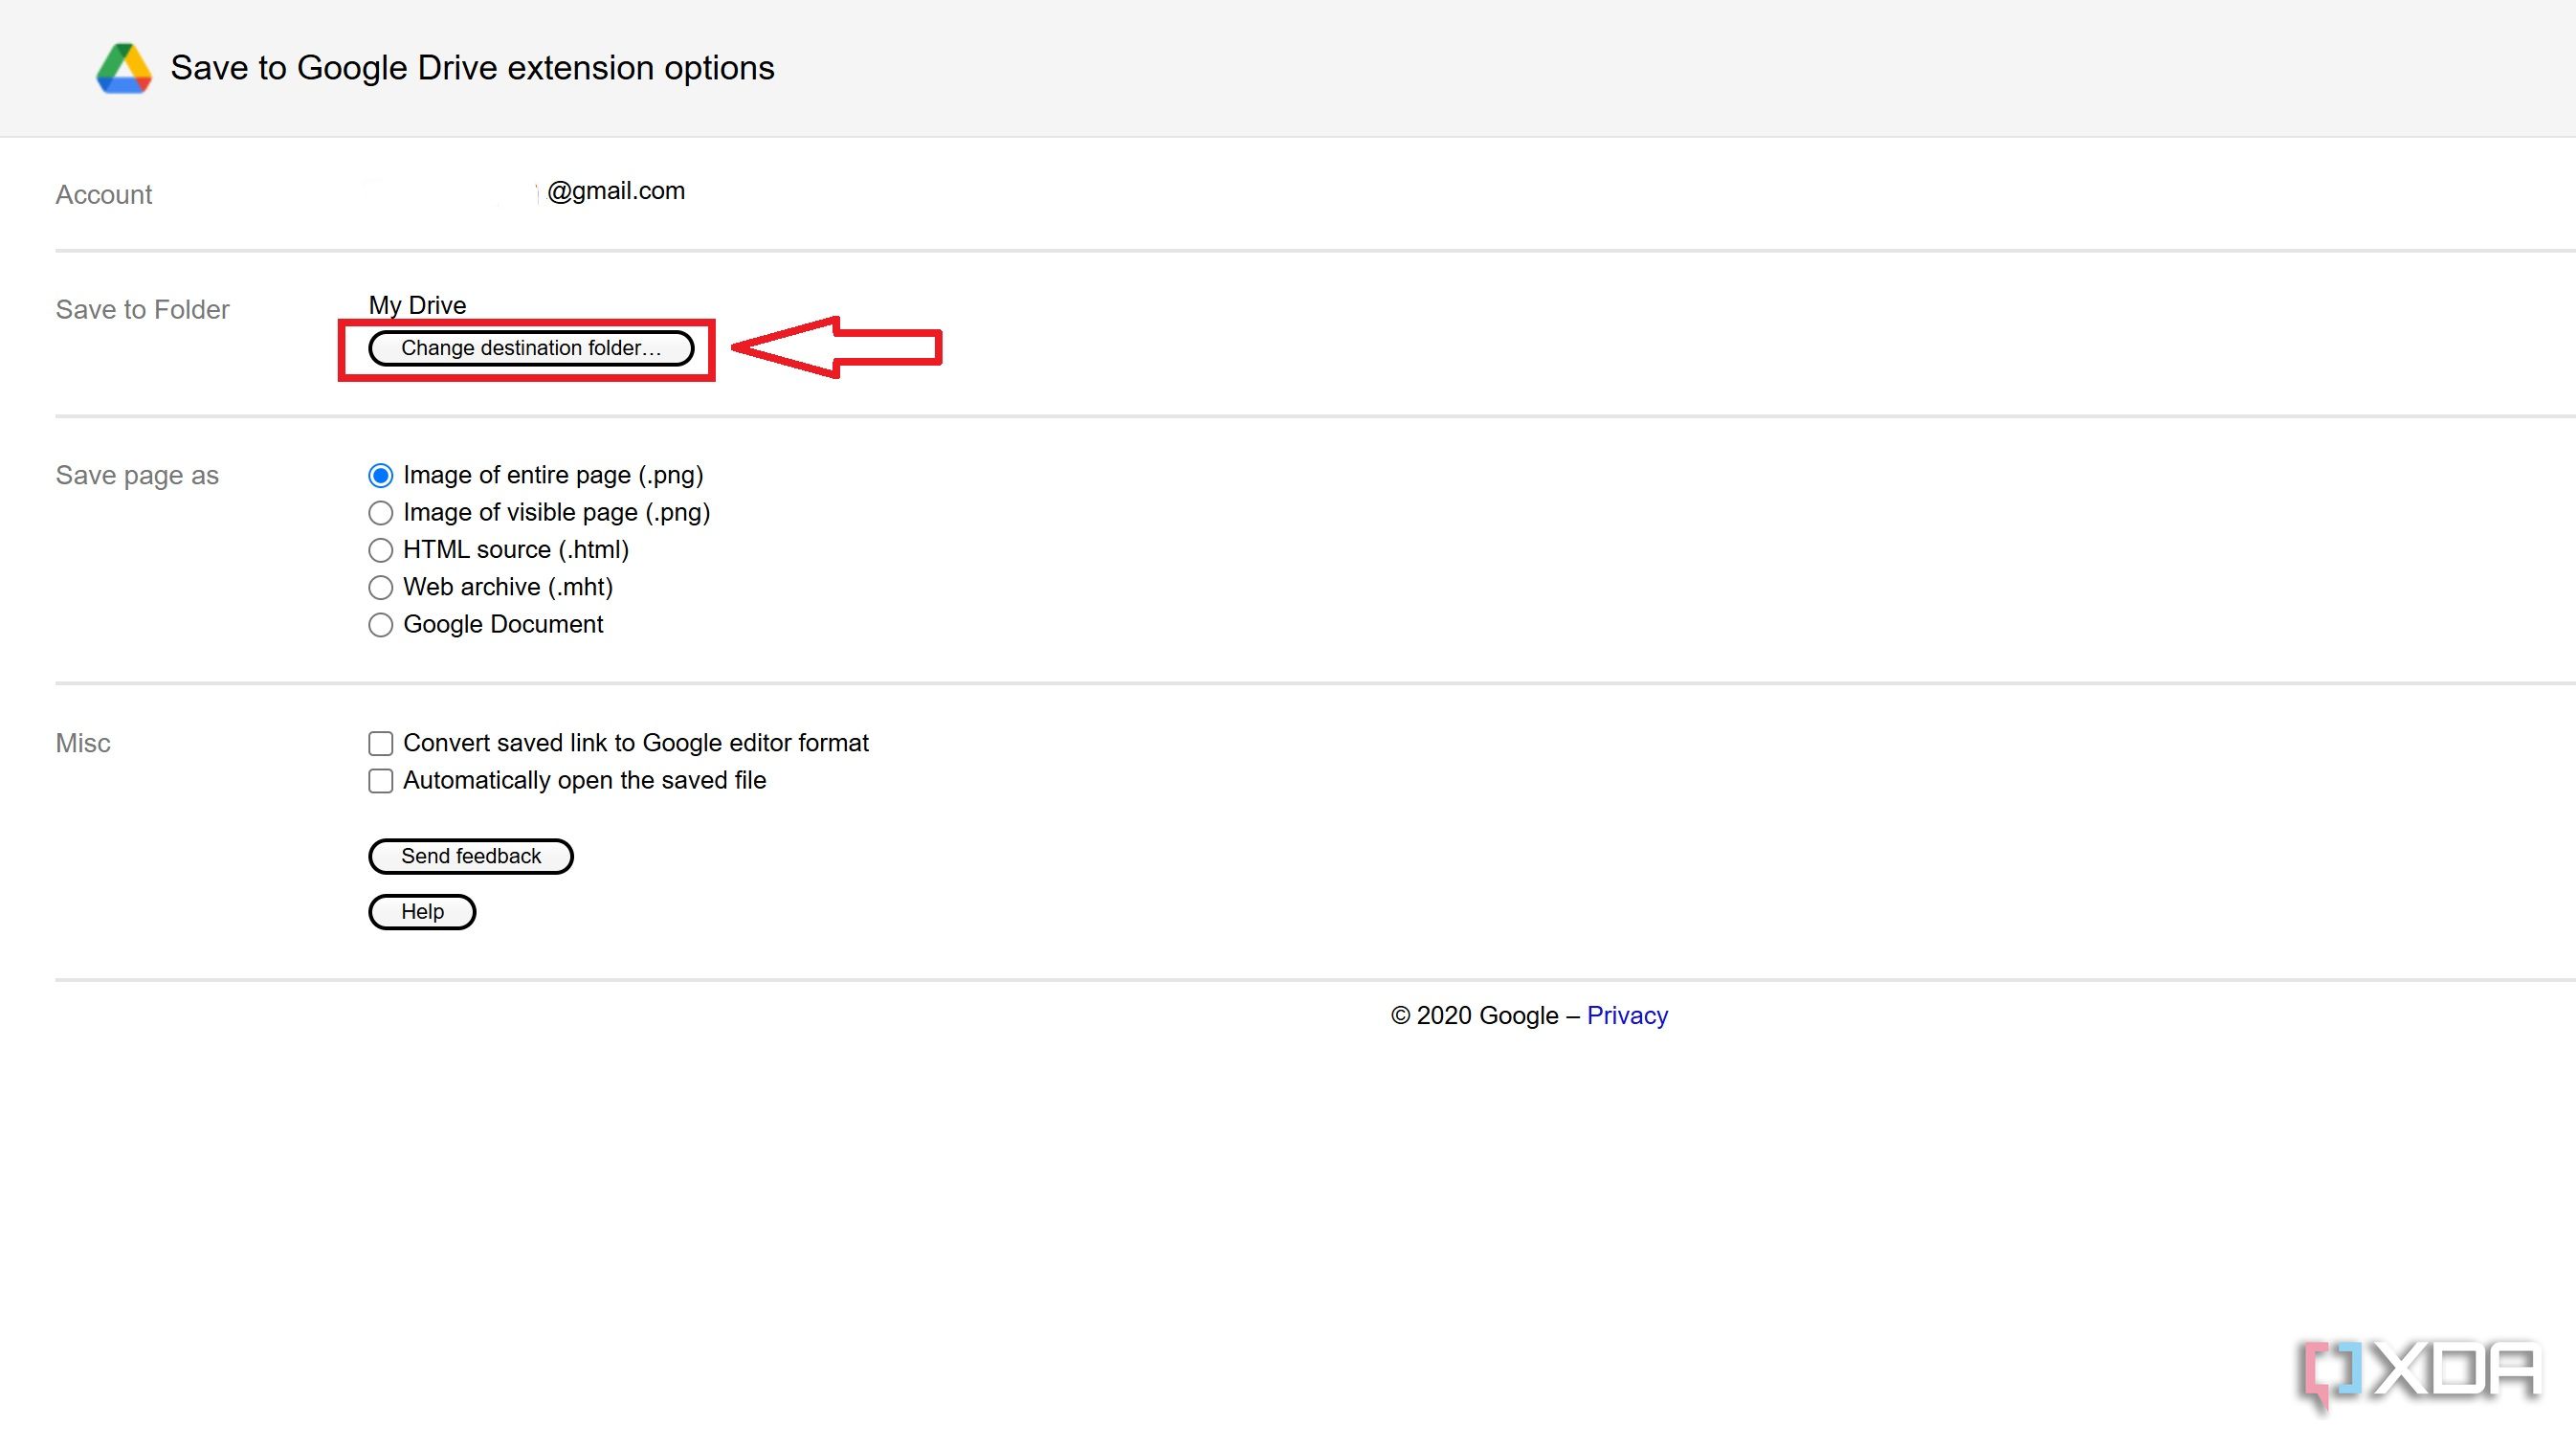Click the My Drive folder name
This screenshot has height=1449, width=2576.
point(417,305)
